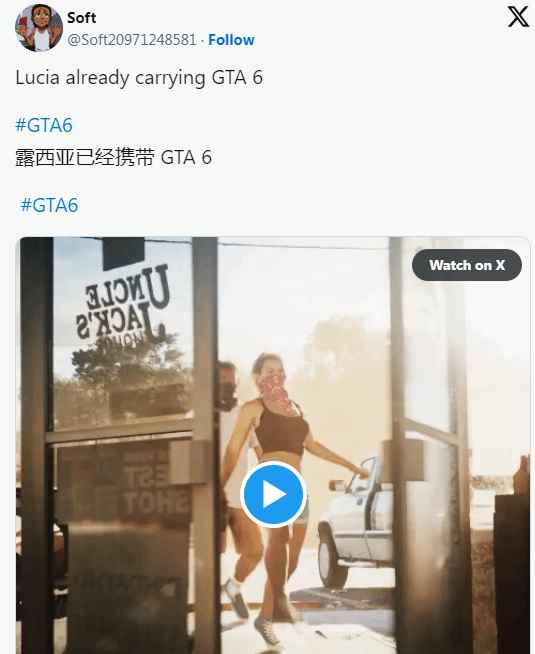
Task: Click the woman's black crop top
Action: tap(281, 430)
